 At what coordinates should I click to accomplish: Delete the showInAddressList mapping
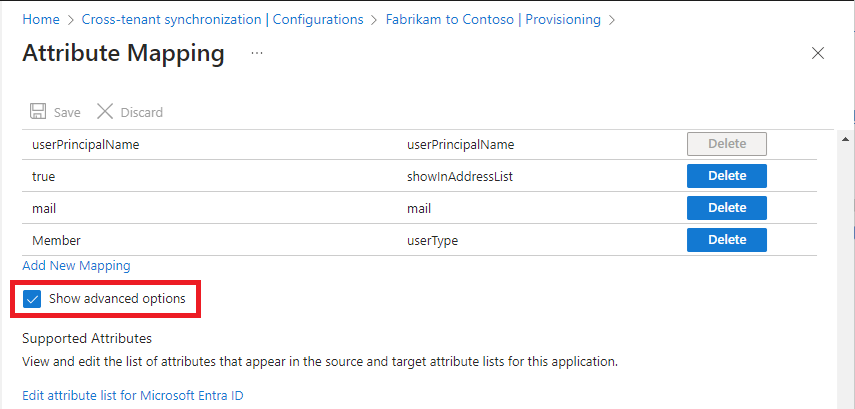pyautogui.click(x=726, y=176)
